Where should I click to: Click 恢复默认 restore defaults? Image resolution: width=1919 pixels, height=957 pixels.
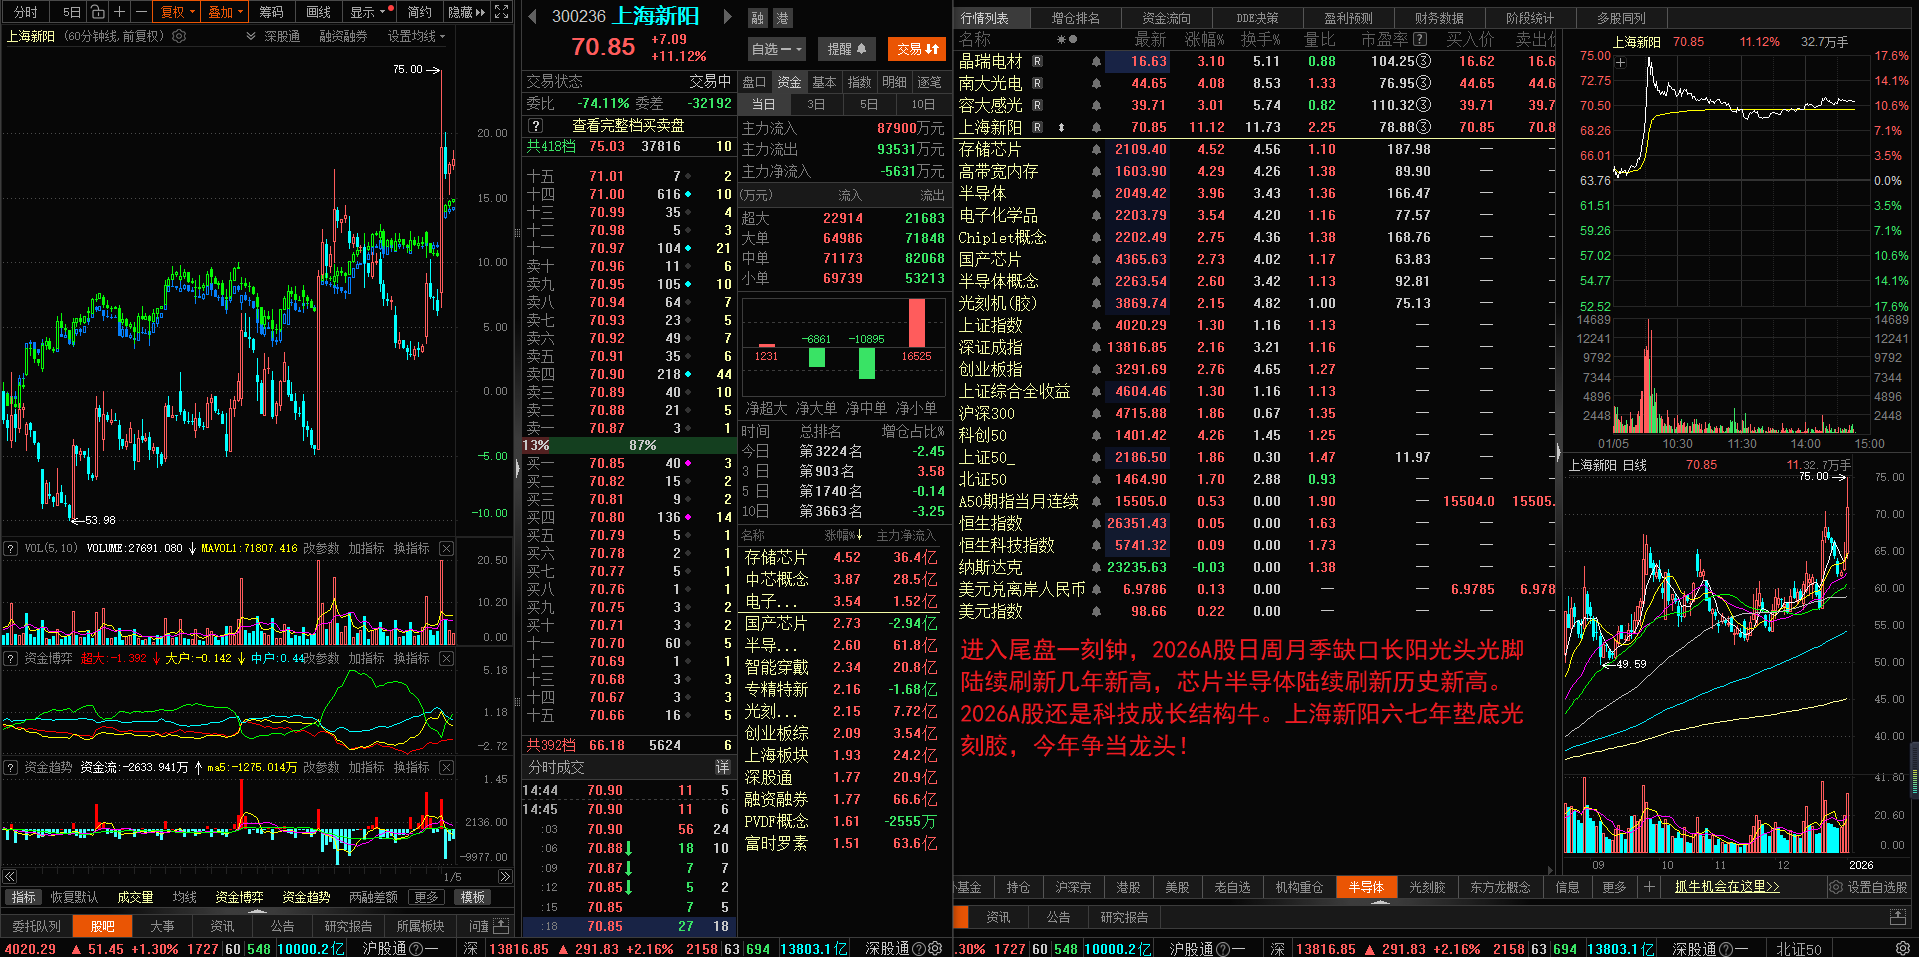point(75,897)
